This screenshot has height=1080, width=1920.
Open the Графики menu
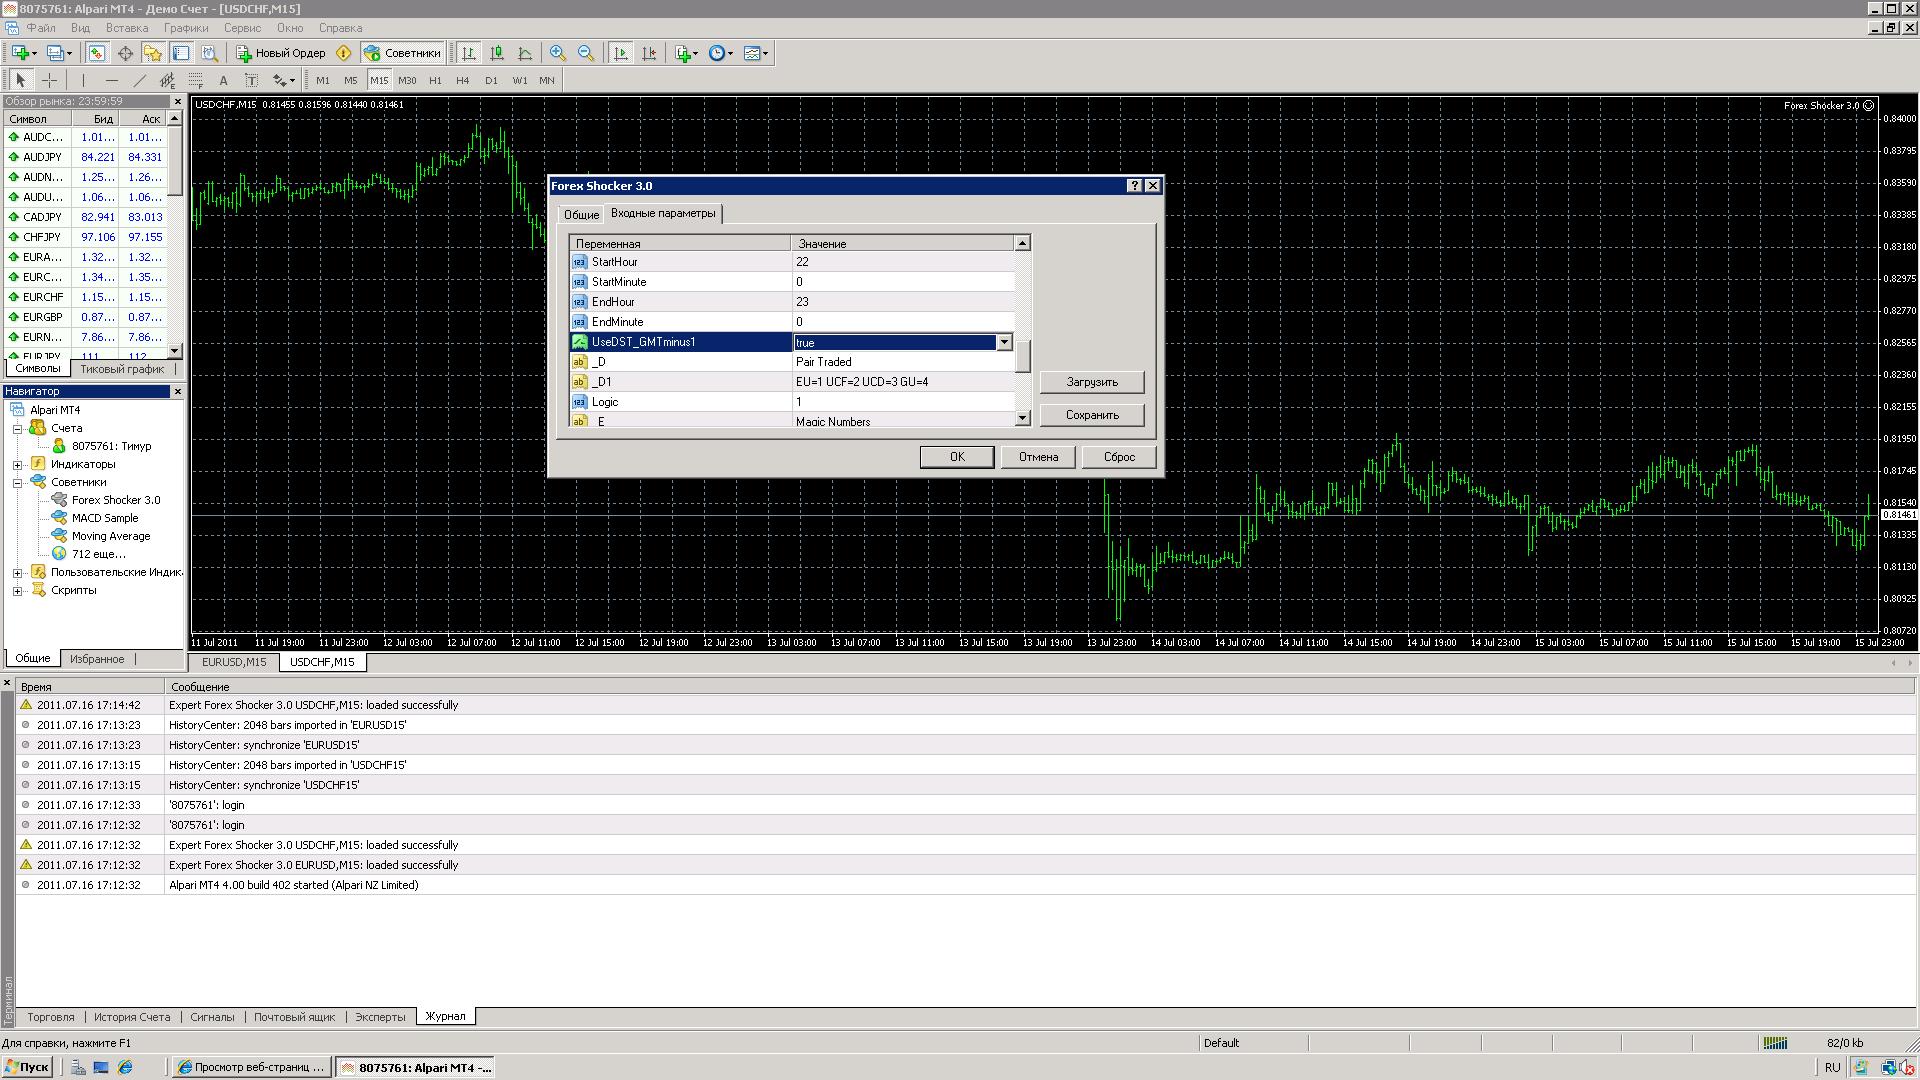pos(186,28)
